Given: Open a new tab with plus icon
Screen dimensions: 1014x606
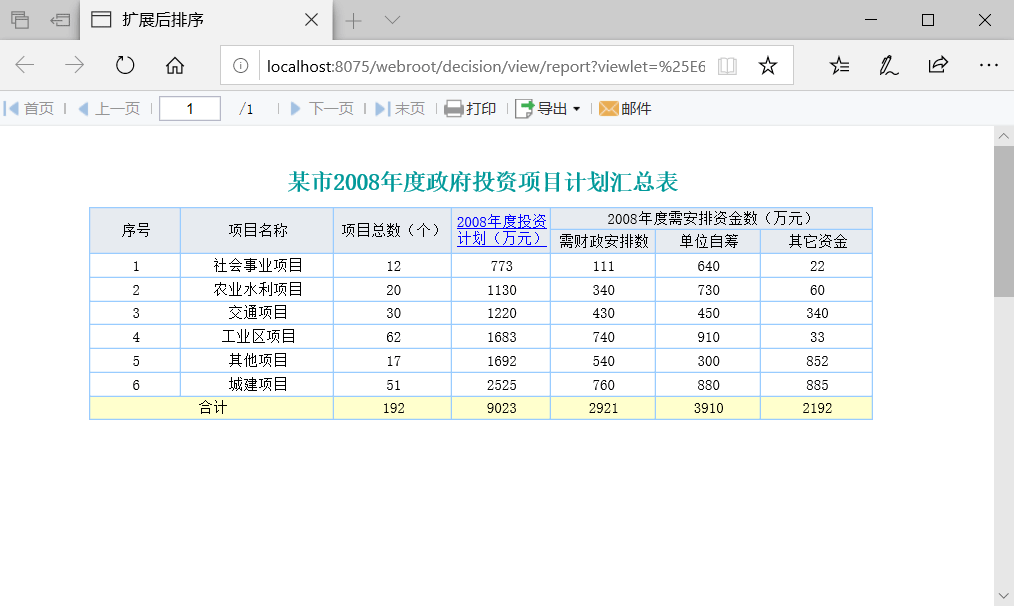Looking at the screenshot, I should point(353,21).
